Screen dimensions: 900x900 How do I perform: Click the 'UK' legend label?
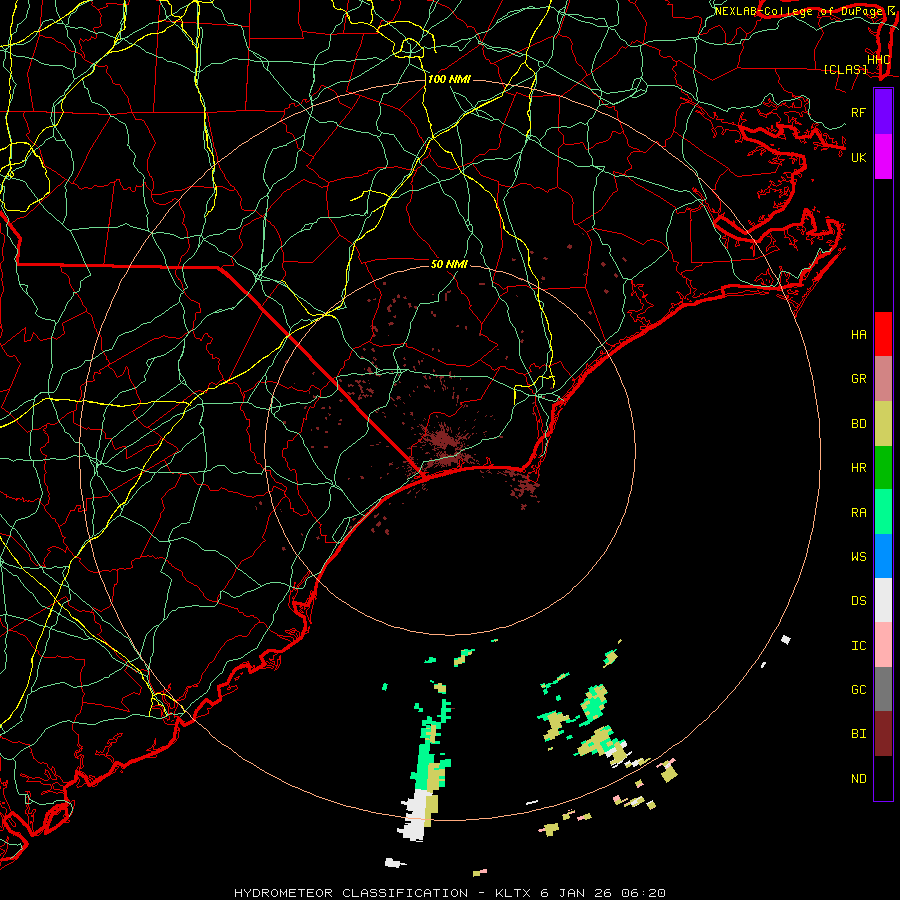point(858,157)
